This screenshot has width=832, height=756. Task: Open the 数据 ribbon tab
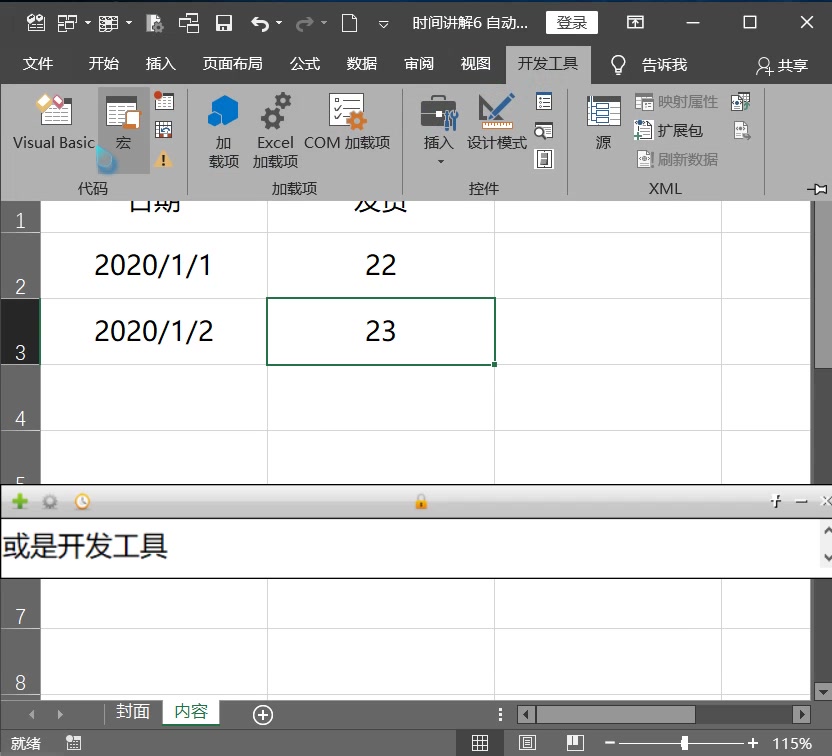361,64
